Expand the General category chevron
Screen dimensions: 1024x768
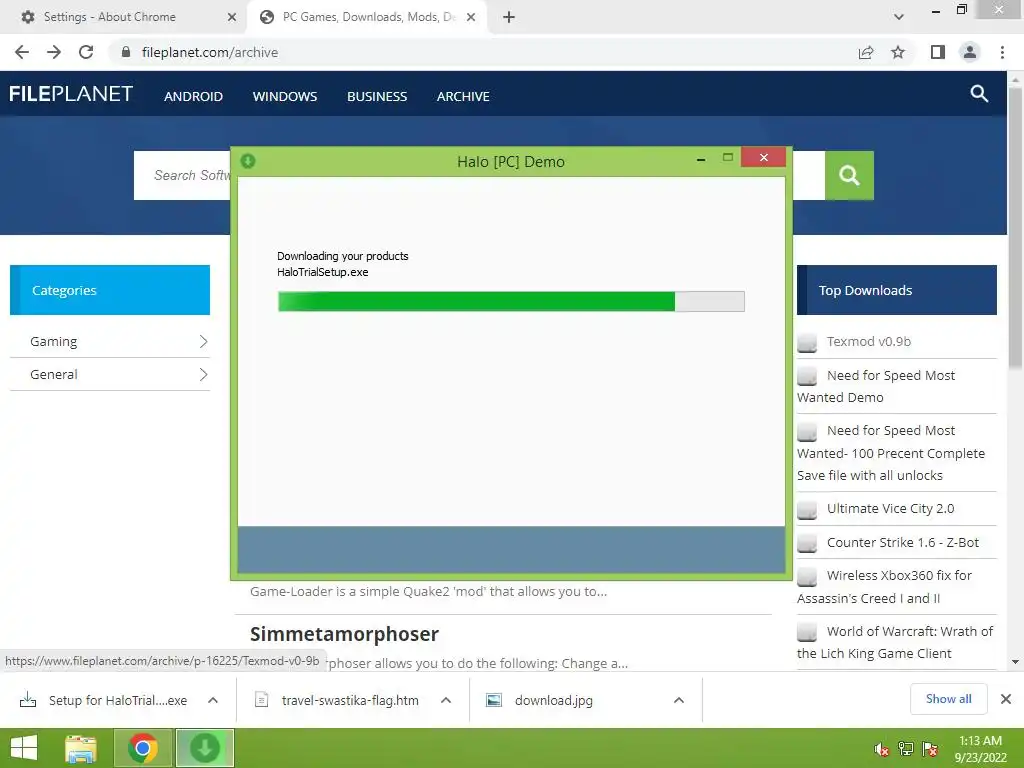click(x=203, y=374)
